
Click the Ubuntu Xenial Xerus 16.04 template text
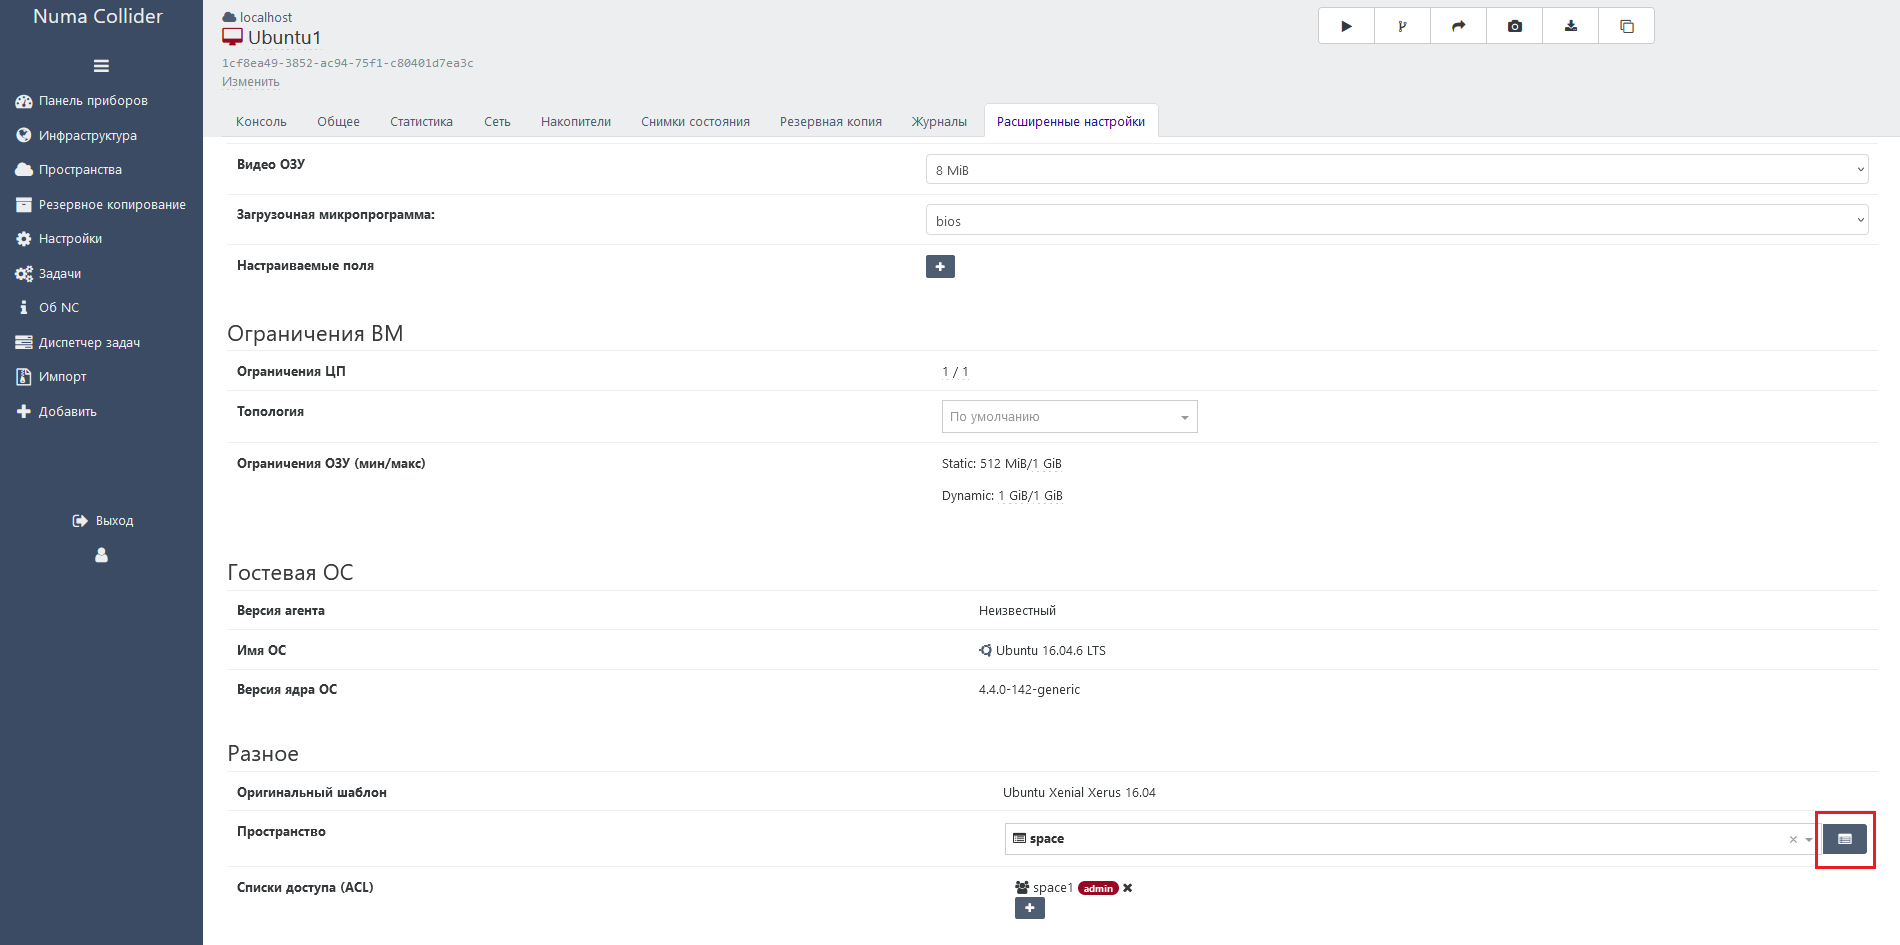point(1079,793)
